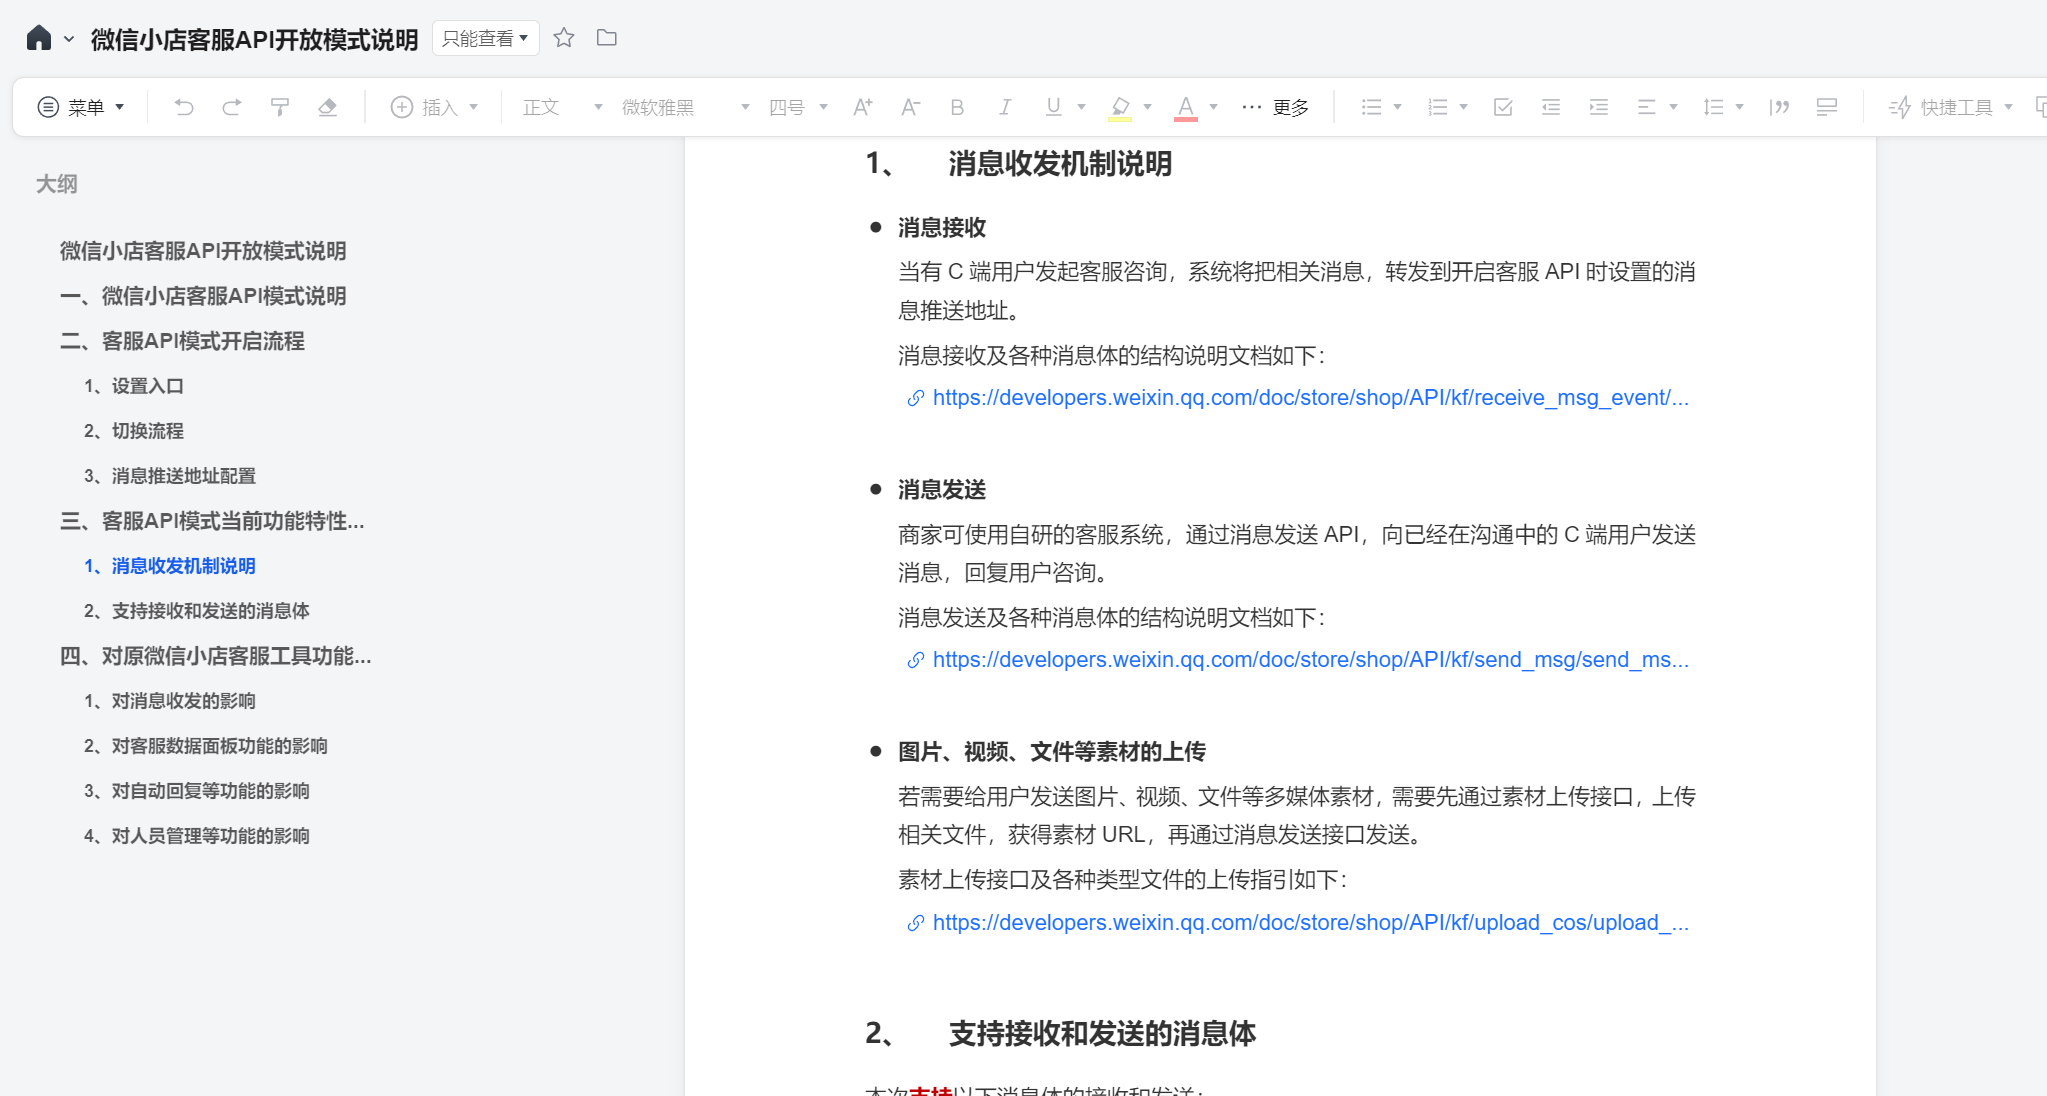Expand underline style options arrow
This screenshot has height=1096, width=2047.
pos(1081,107)
